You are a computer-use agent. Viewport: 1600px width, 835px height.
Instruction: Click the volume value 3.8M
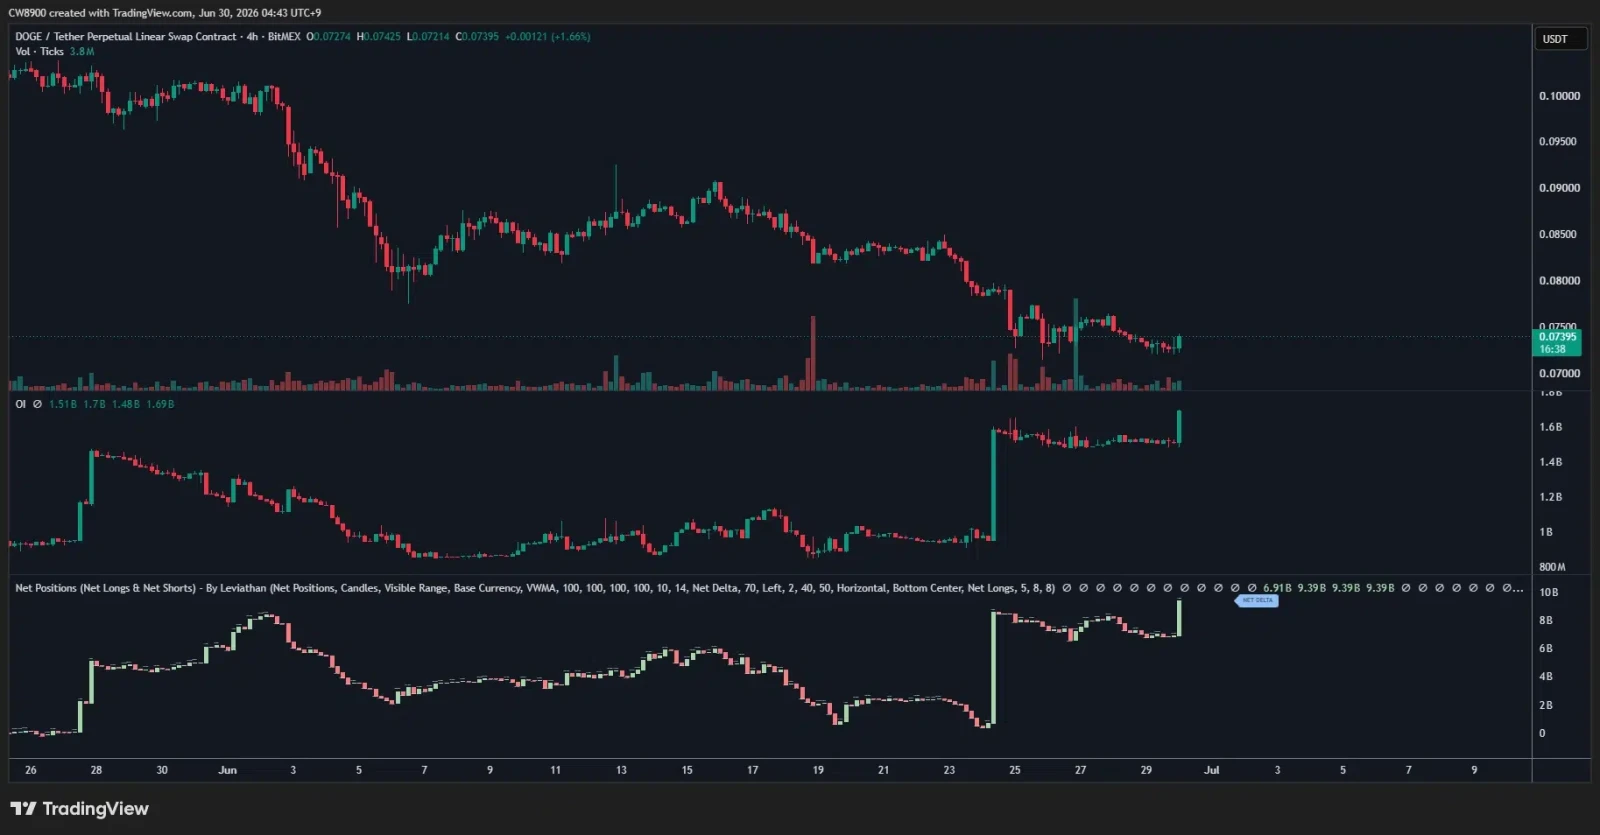[x=82, y=51]
